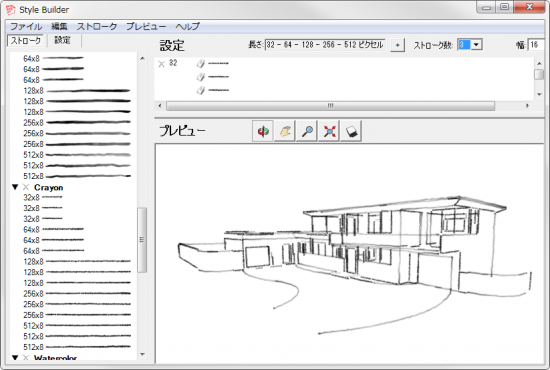This screenshot has width=550, height=370.
Task: Select the first 128x8 stroke above Crayon
Action: [77, 91]
